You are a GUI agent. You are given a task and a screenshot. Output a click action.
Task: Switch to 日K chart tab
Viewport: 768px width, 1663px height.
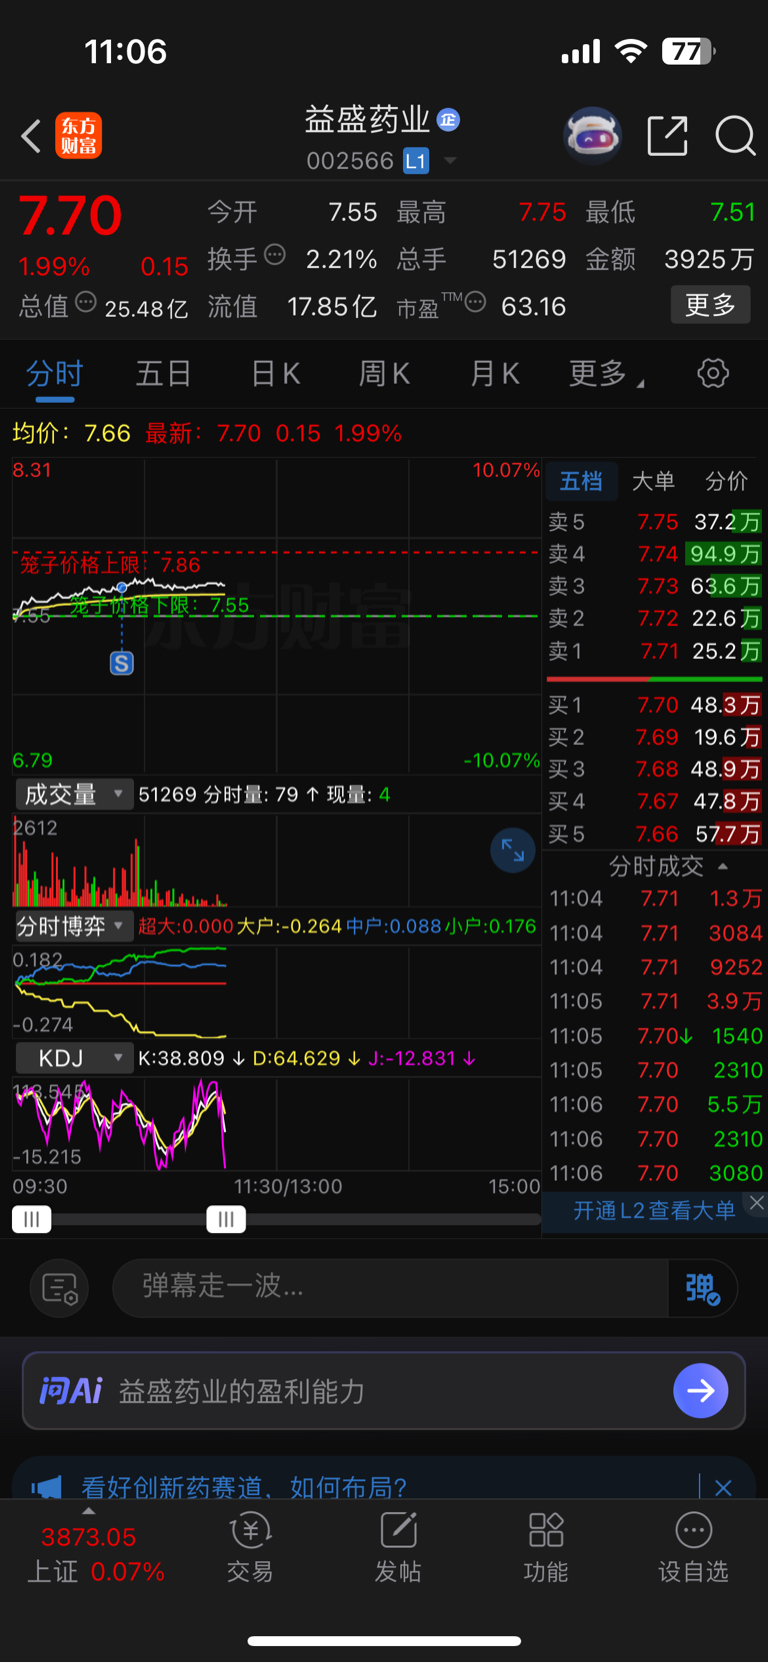coord(275,374)
